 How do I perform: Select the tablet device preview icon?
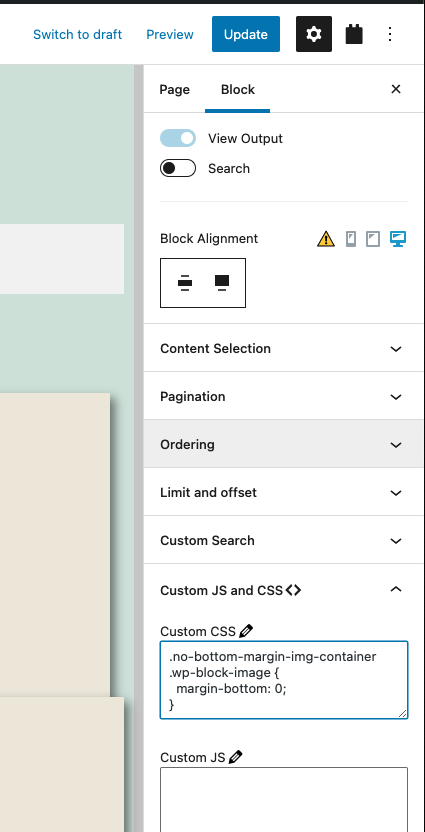373,239
